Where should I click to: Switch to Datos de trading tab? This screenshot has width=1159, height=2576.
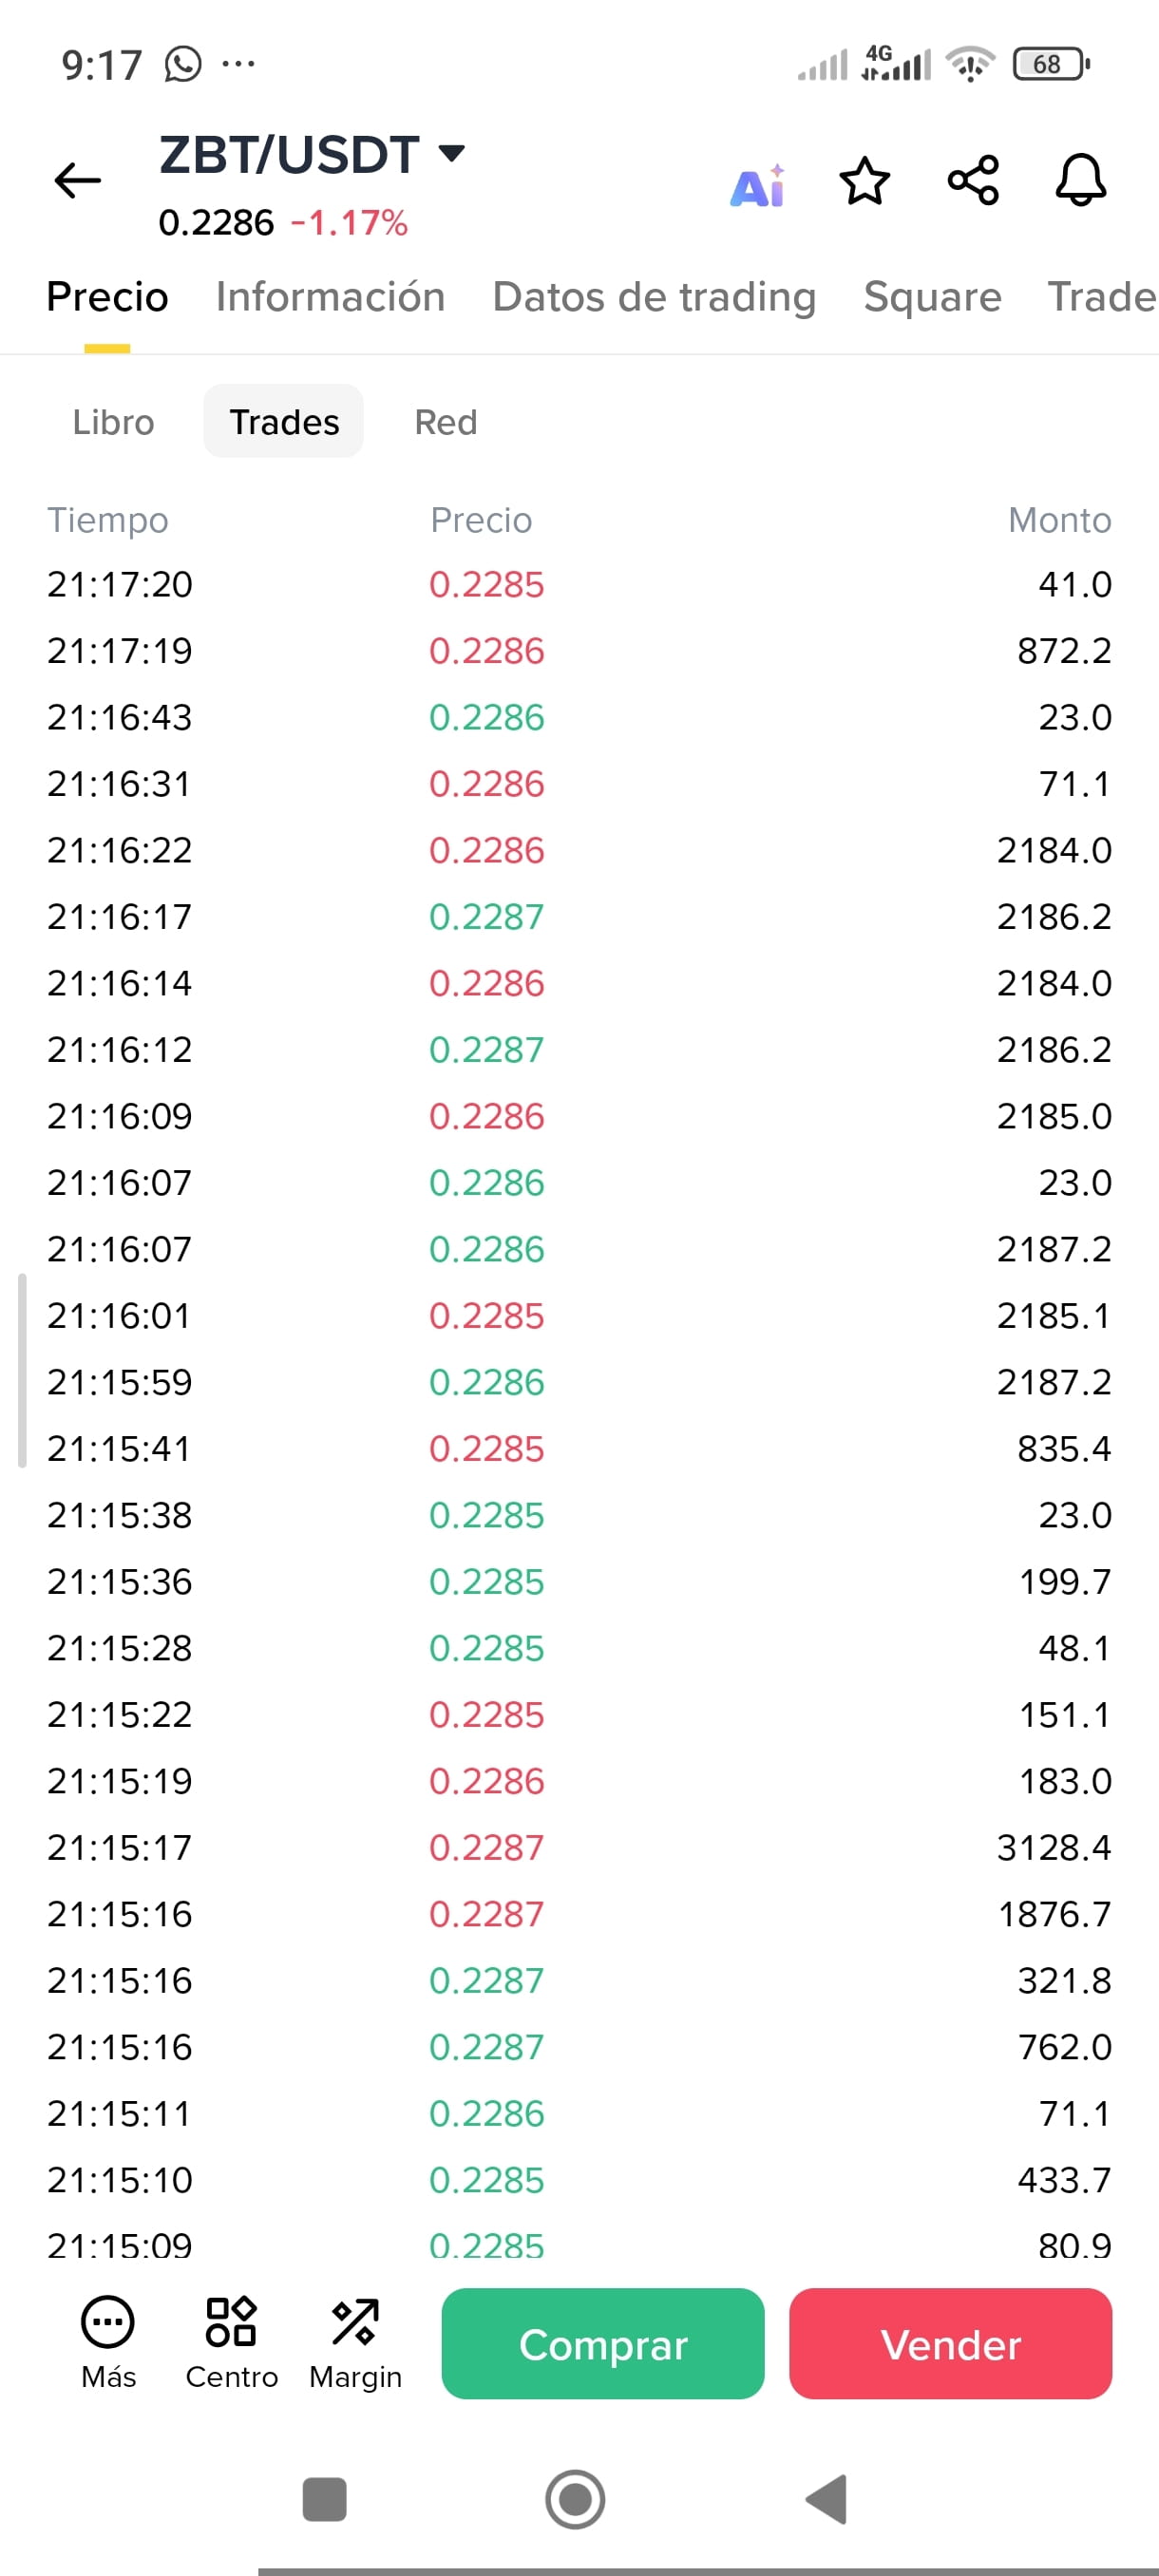click(x=654, y=297)
